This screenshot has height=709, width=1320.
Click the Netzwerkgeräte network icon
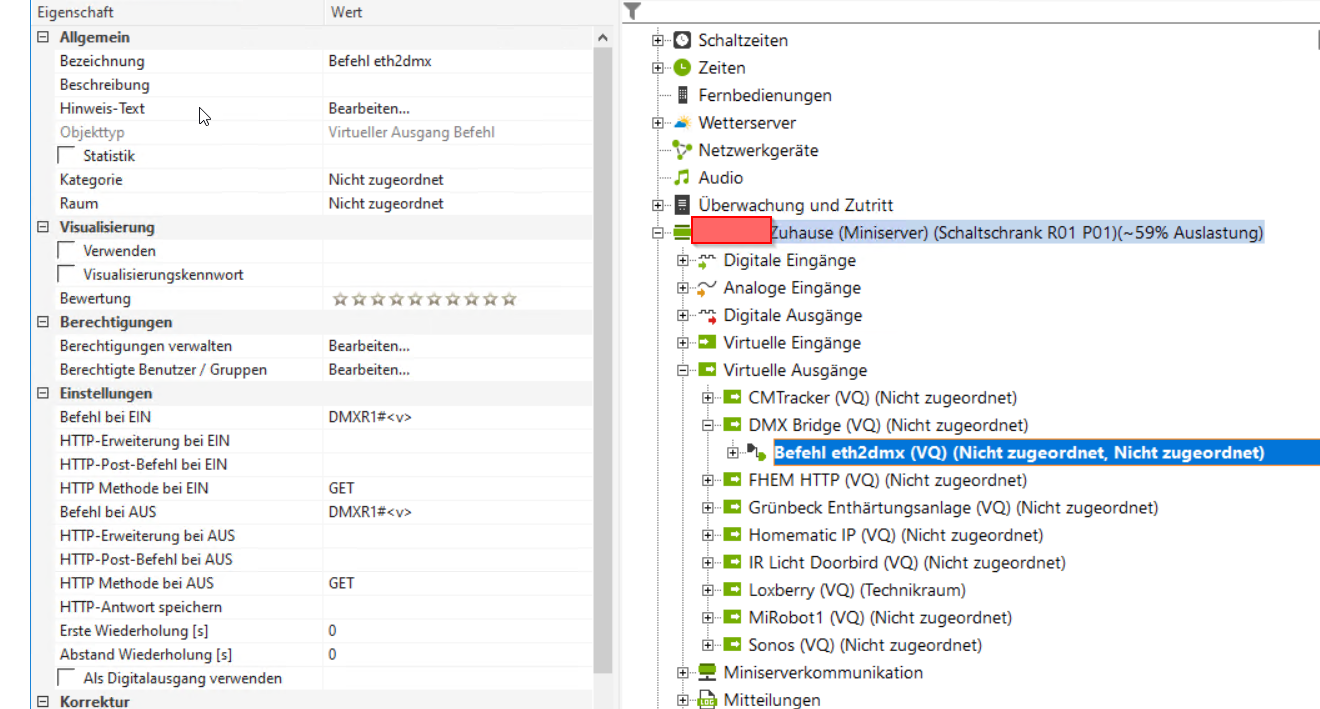coord(682,151)
